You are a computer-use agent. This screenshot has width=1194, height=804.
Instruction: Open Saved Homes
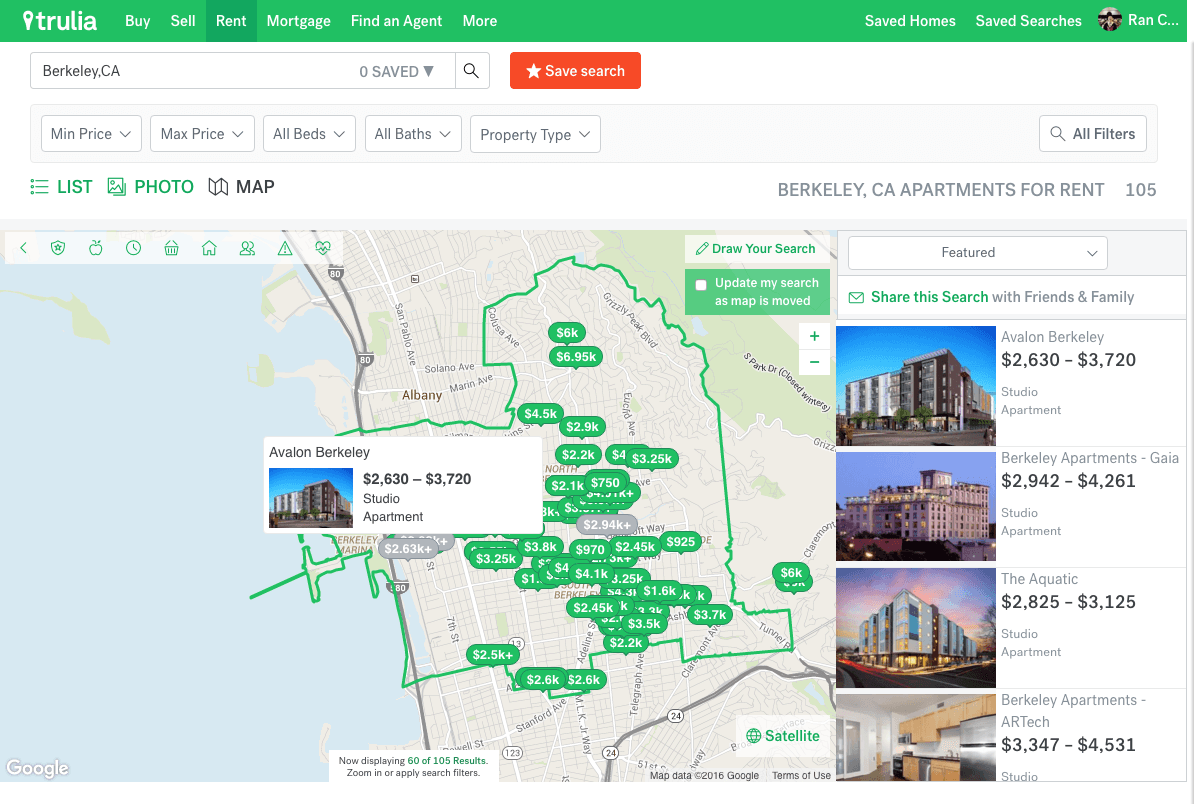pos(910,21)
